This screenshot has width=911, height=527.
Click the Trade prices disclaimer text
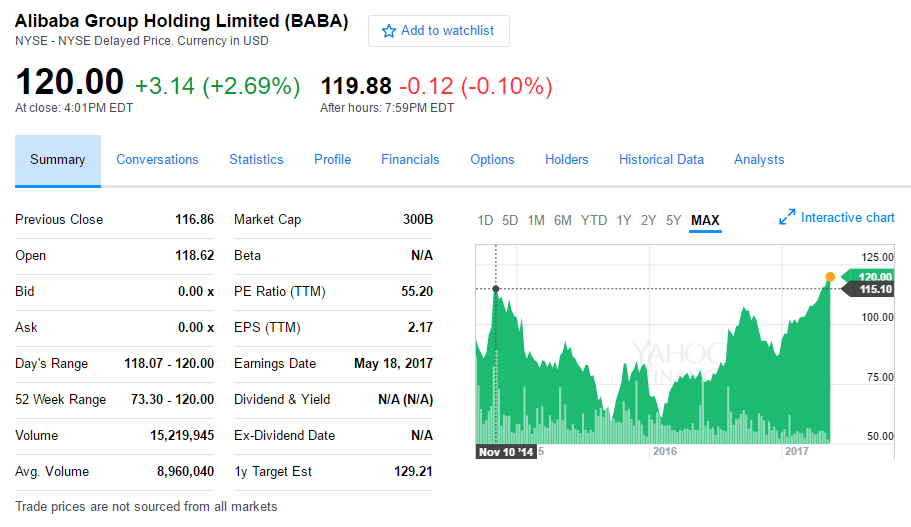coord(146,507)
